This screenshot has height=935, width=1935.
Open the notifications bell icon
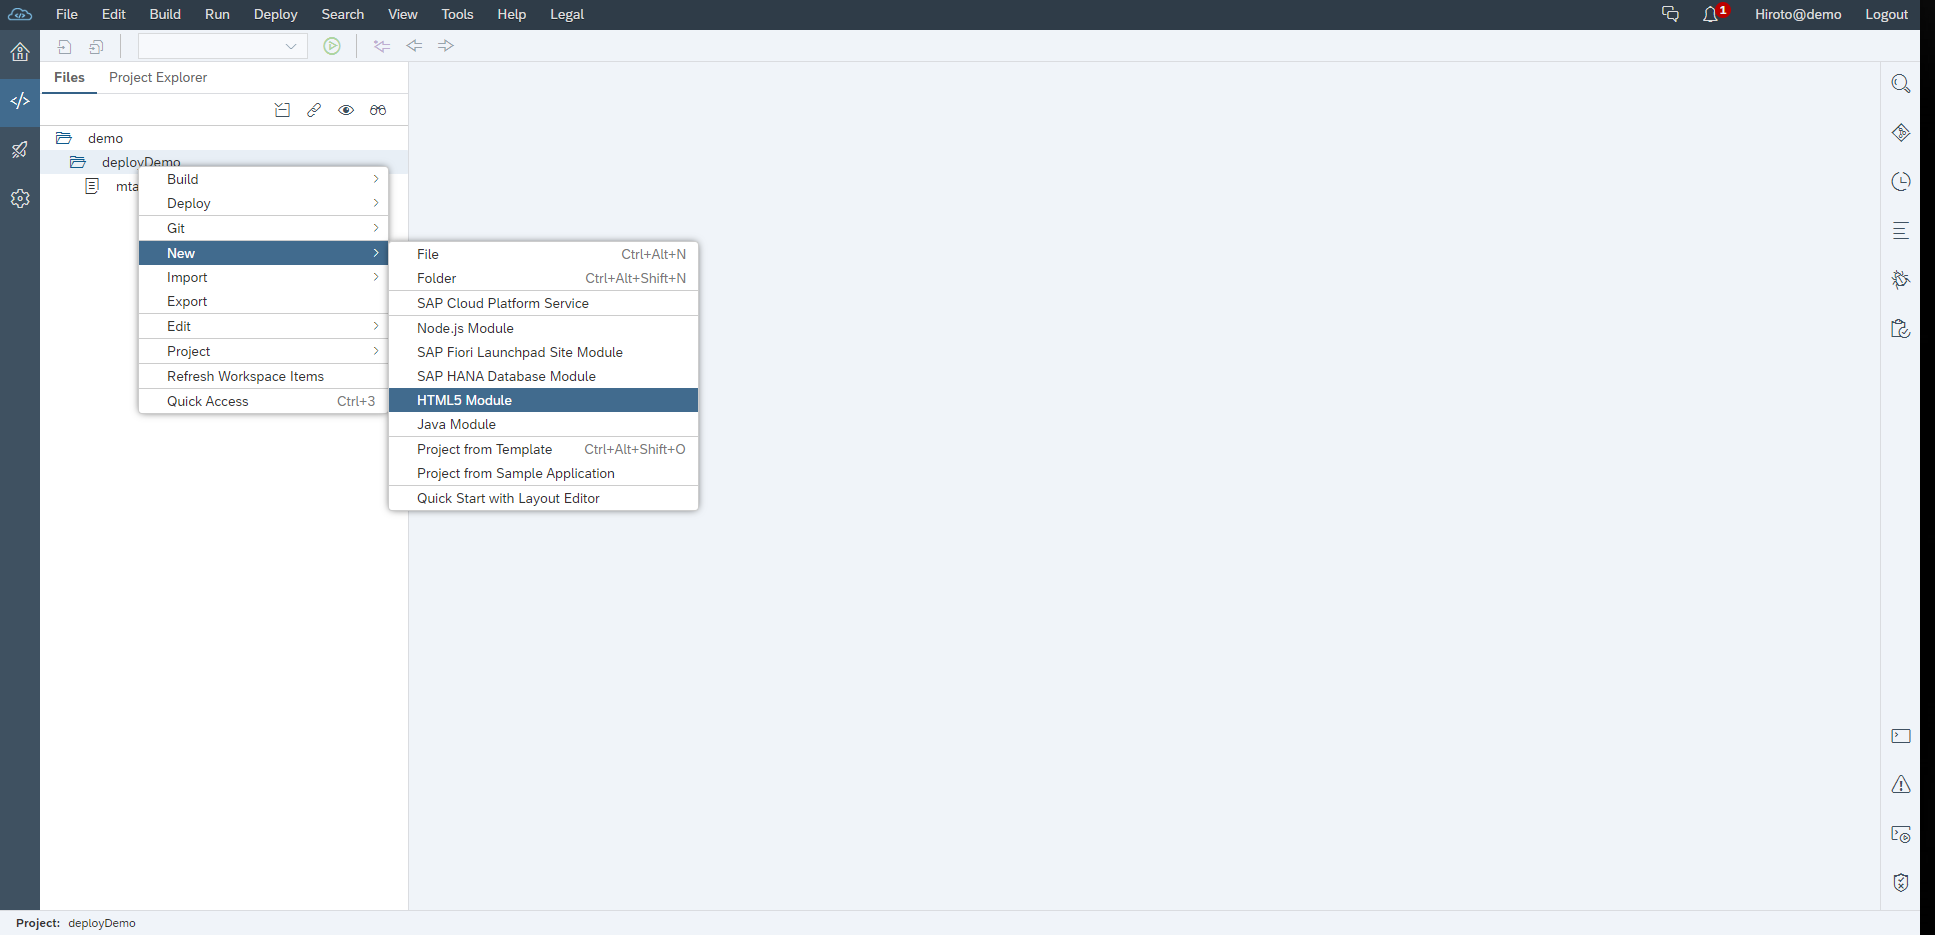click(x=1711, y=14)
